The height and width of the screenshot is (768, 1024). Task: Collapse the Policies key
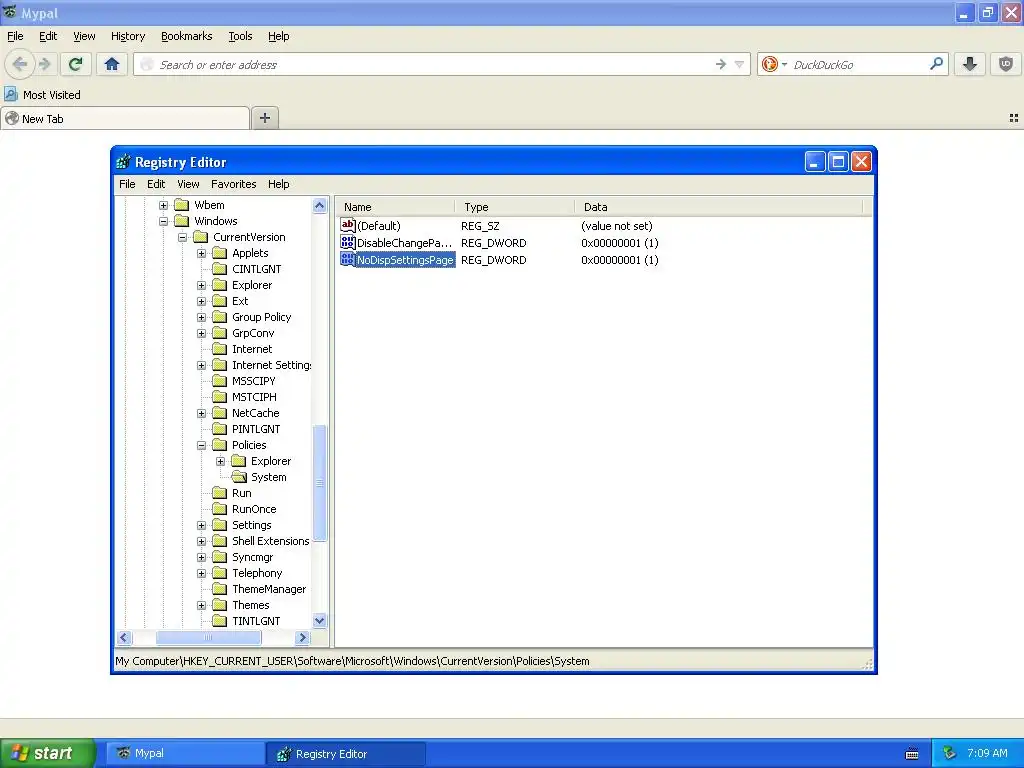click(201, 445)
